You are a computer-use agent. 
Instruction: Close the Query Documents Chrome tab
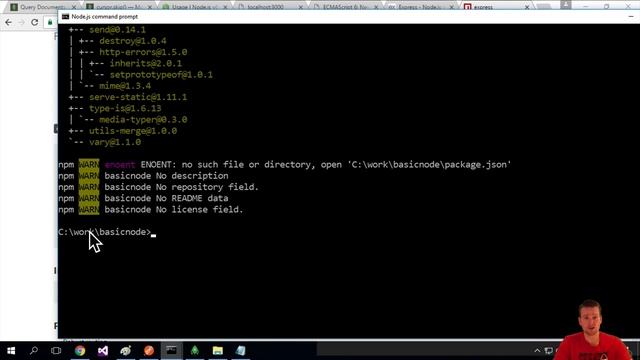74,7
